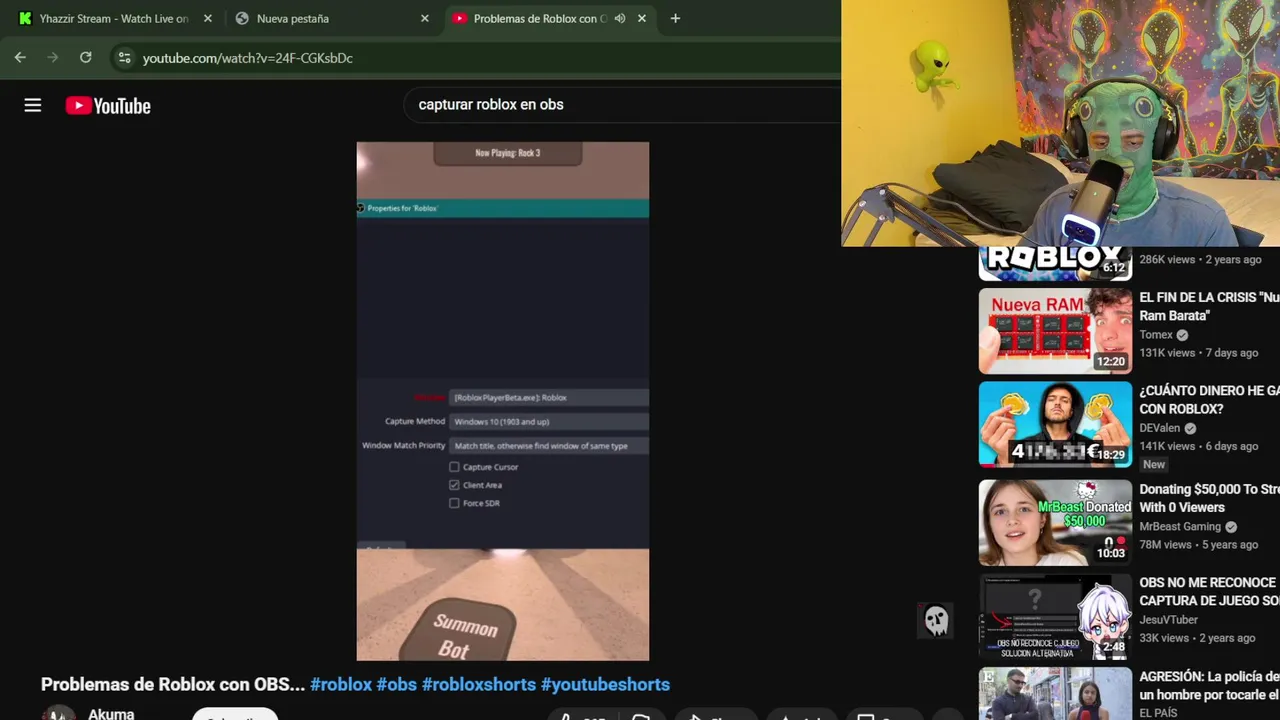Viewport: 1280px width, 720px height.
Task: Go back one page in browser
Action: point(20,58)
